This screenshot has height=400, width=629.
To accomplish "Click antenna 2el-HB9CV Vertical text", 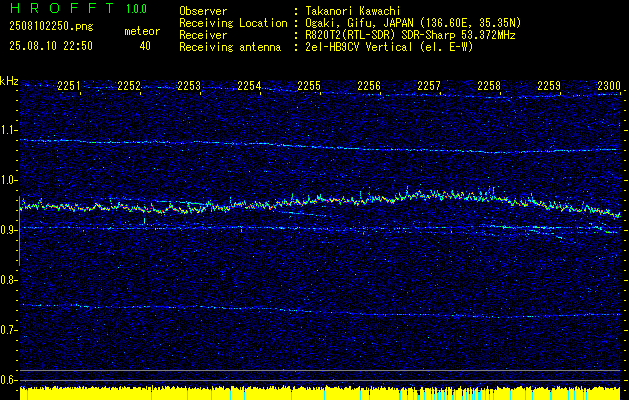I will click(x=389, y=47).
